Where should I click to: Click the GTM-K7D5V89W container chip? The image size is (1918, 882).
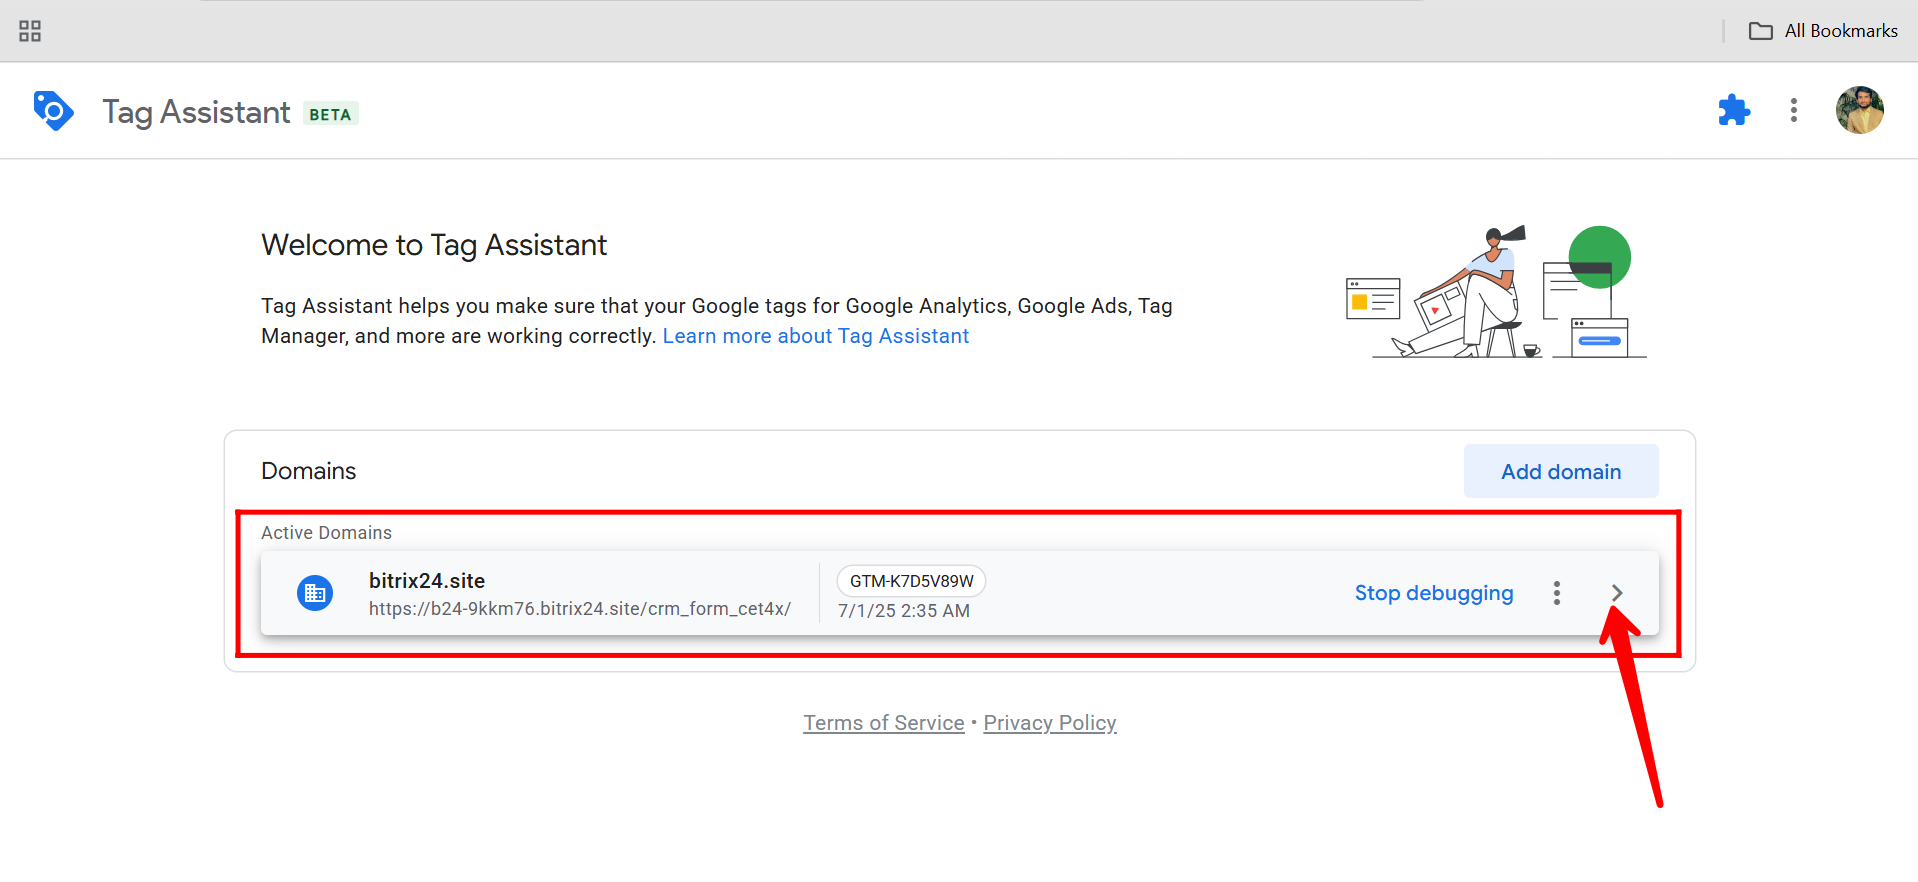912,581
